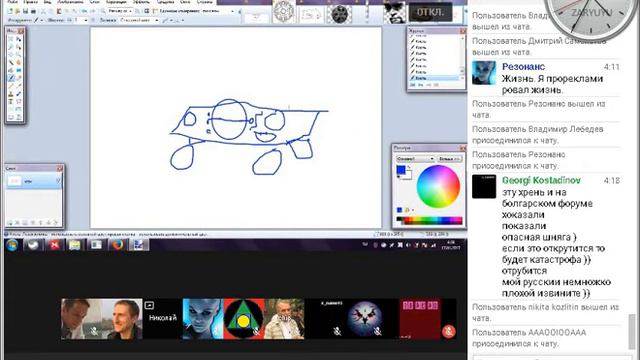
Task: Select the Ellipse Select tool
Action: click(x=11, y=55)
